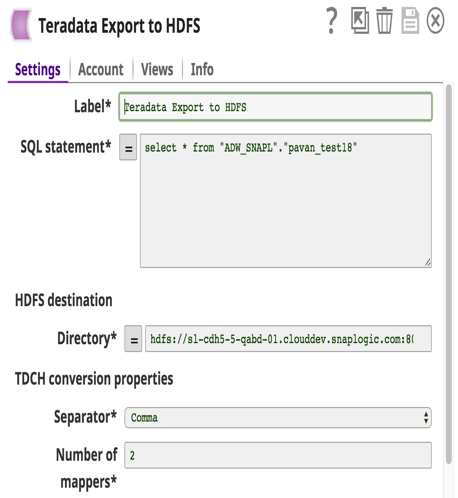Click the export snap settings icon
The width and height of the screenshot is (458, 498).
(360, 21)
